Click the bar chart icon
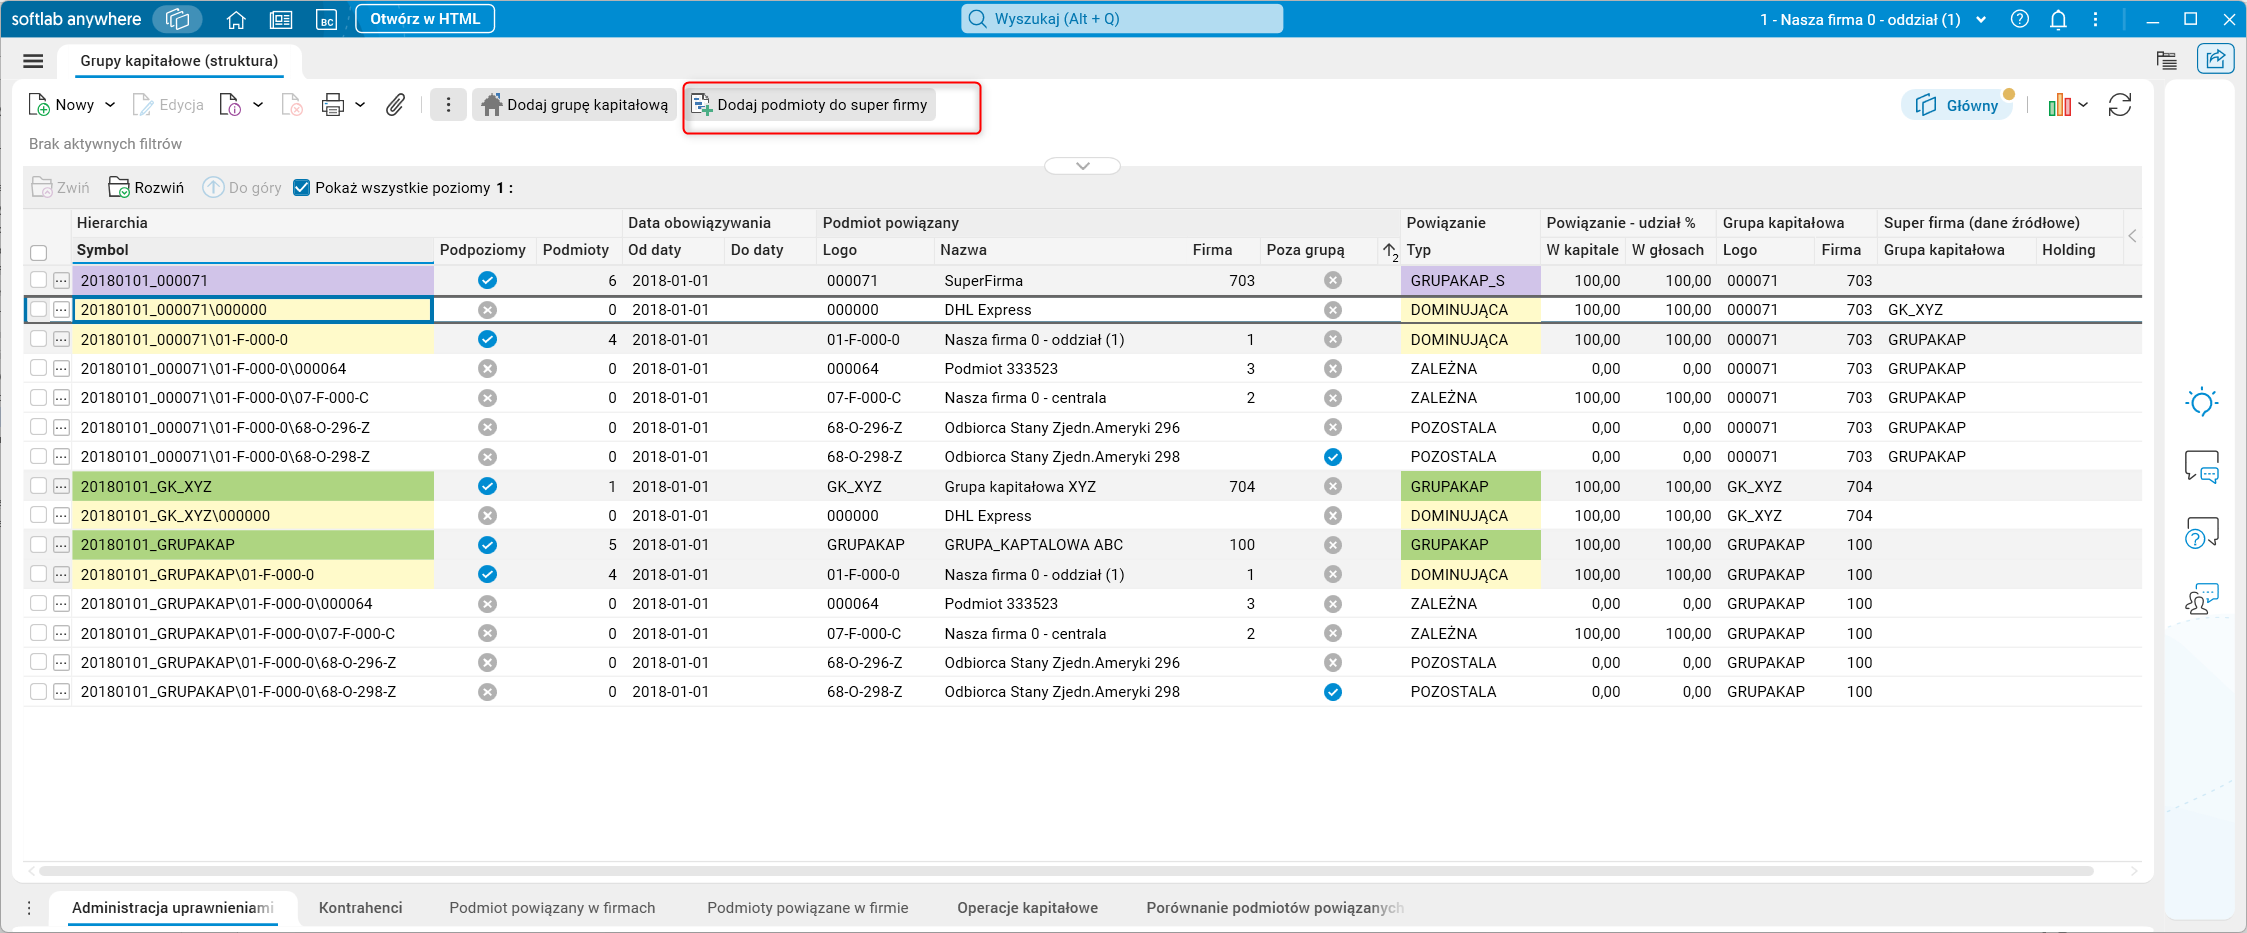2247x933 pixels. [x=2059, y=105]
